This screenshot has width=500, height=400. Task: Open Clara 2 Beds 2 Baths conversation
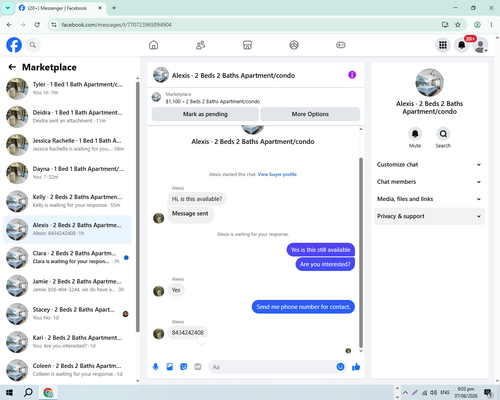[67, 257]
